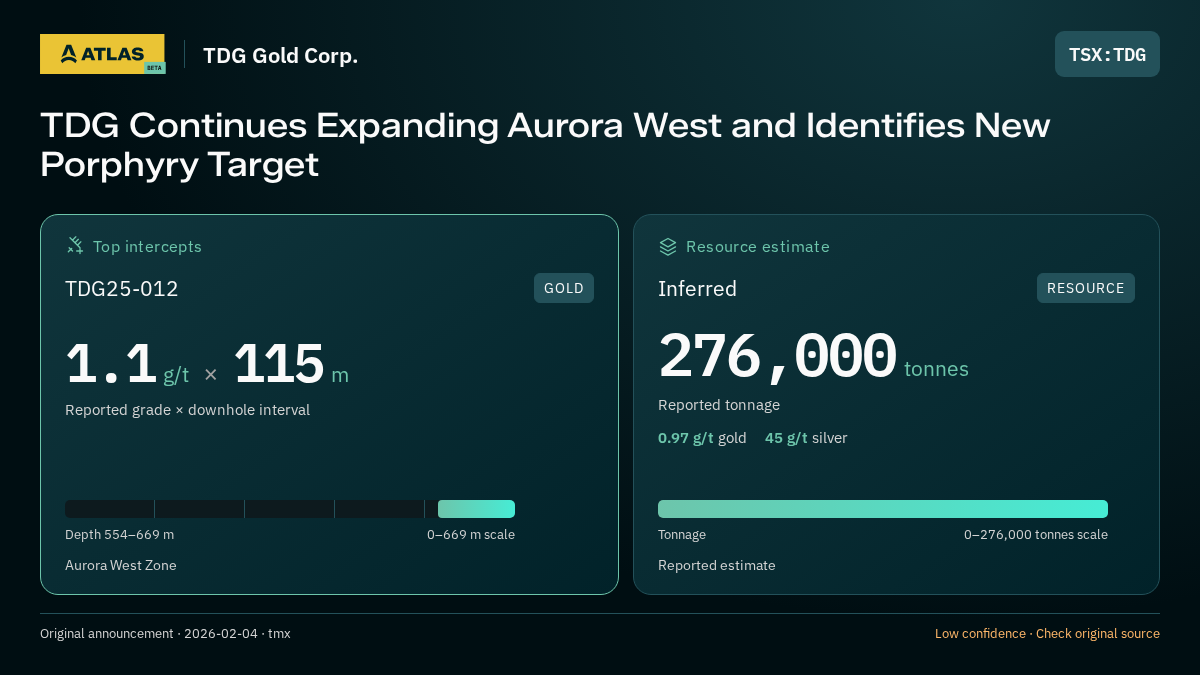Click the ATLAS beta logo
This screenshot has width=1200, height=675.
pyautogui.click(x=102, y=54)
